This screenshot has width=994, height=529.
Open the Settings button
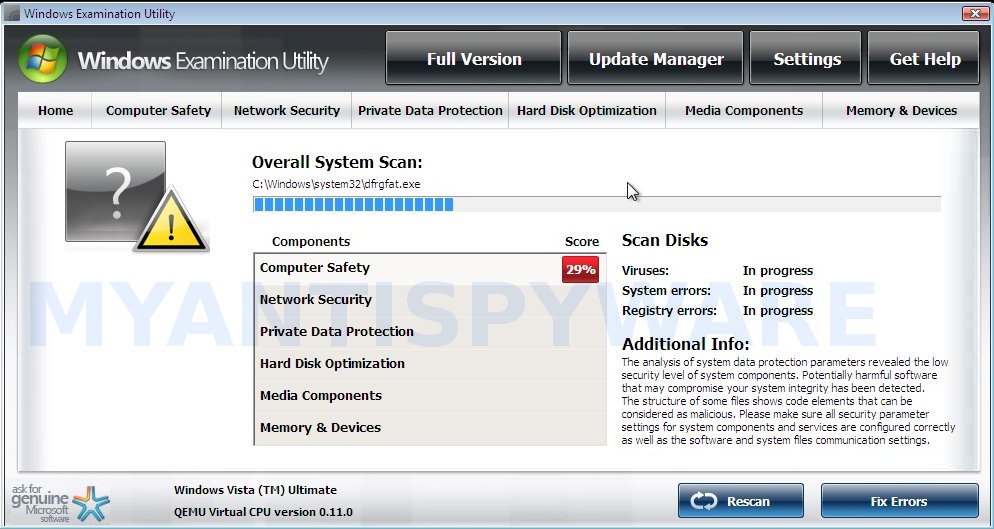pyautogui.click(x=806, y=58)
